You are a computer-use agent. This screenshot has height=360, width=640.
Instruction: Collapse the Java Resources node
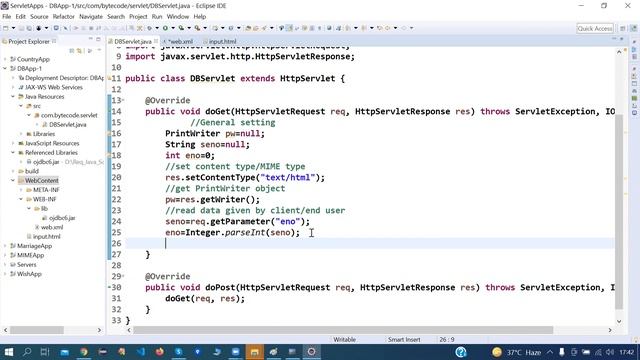pyautogui.click(x=13, y=97)
